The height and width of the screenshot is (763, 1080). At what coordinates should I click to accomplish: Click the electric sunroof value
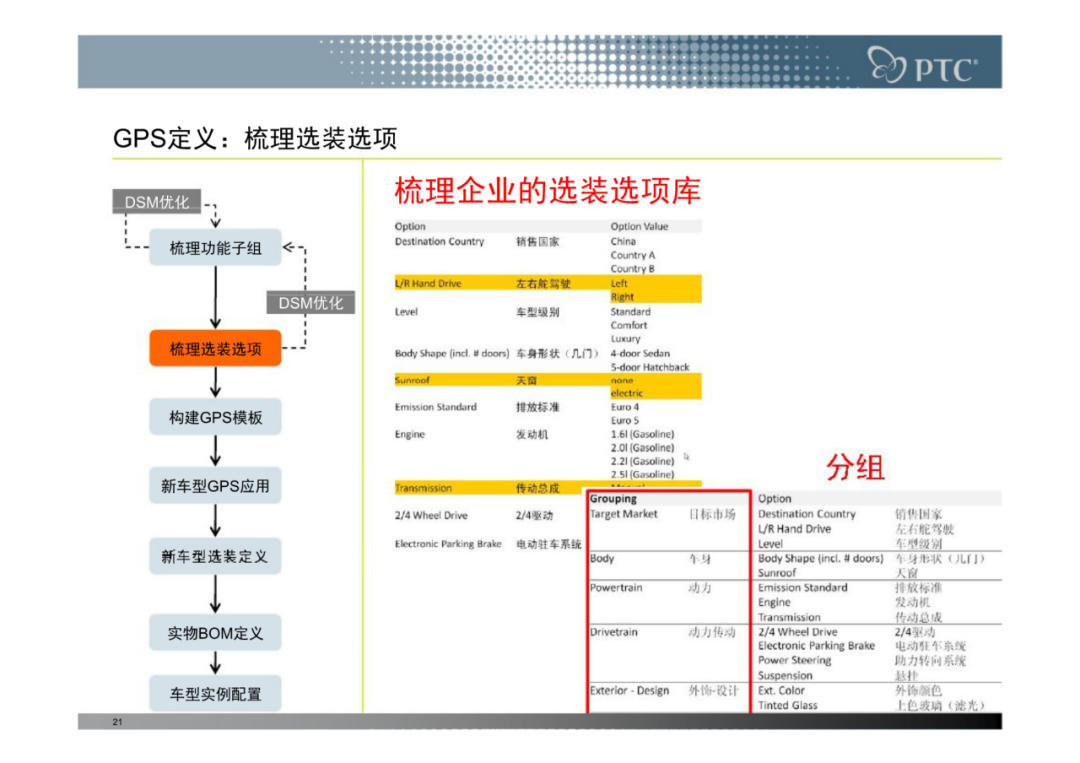coord(627,393)
